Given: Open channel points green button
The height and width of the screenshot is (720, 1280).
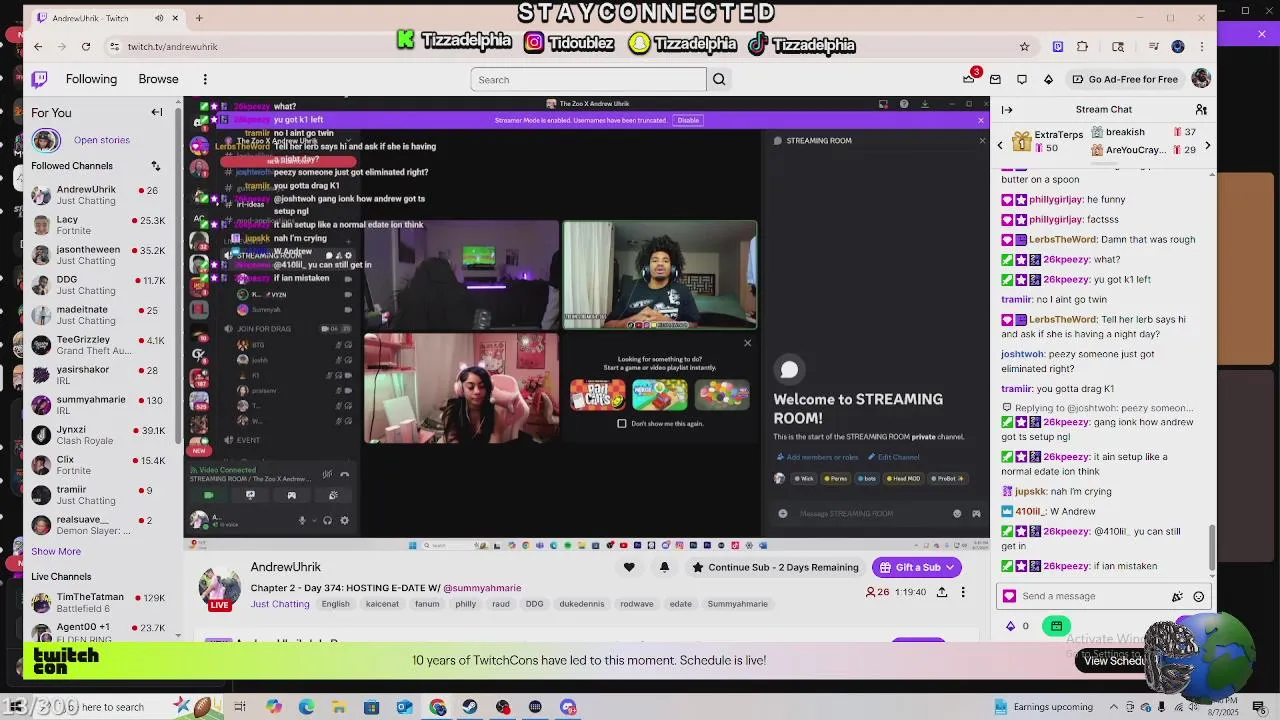Looking at the screenshot, I should [x=1056, y=626].
